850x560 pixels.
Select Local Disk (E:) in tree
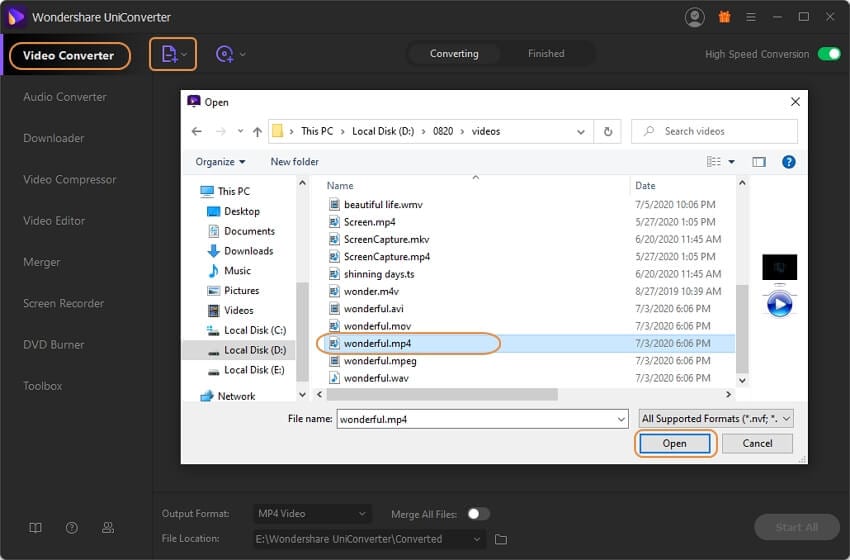click(246, 370)
